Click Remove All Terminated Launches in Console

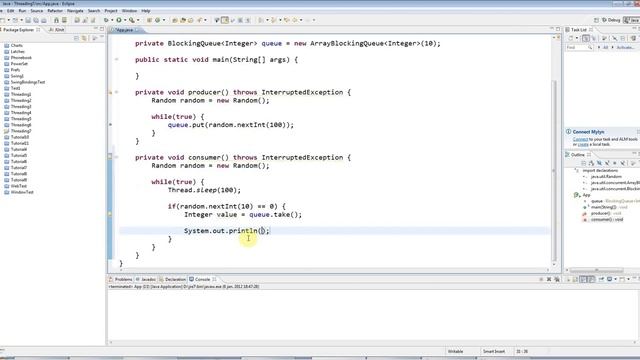(557, 280)
